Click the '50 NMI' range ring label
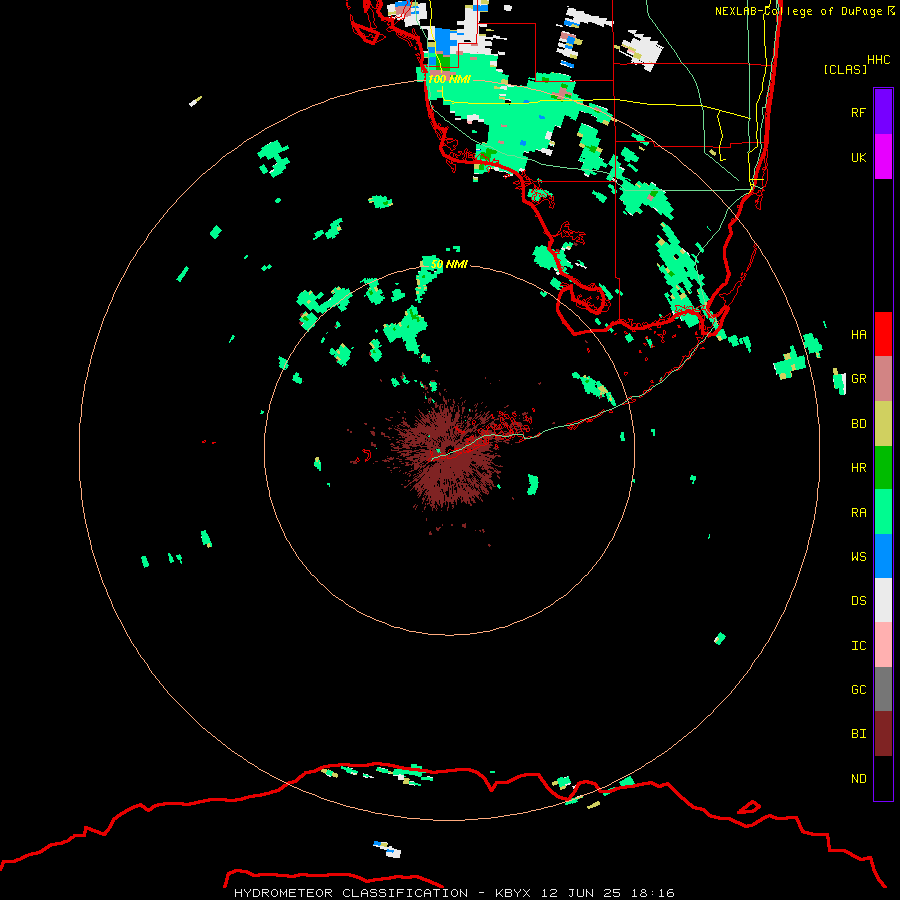Viewport: 900px width, 900px height. (x=449, y=264)
